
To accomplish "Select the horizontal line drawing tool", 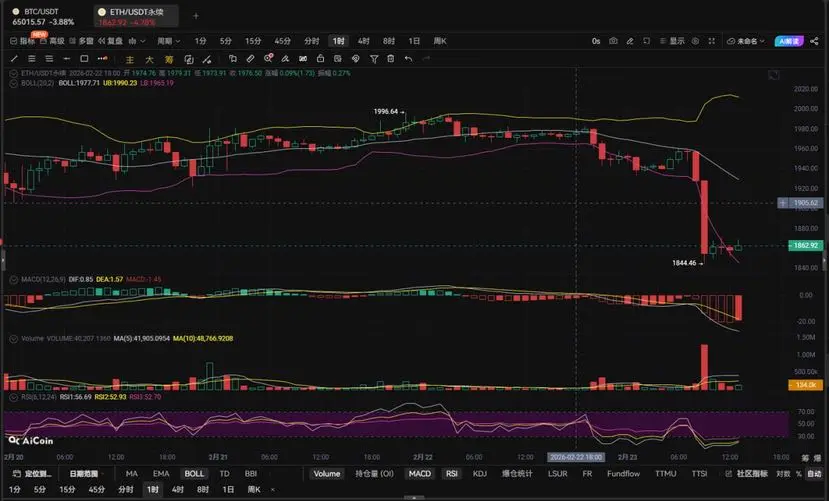I will click(67, 59).
